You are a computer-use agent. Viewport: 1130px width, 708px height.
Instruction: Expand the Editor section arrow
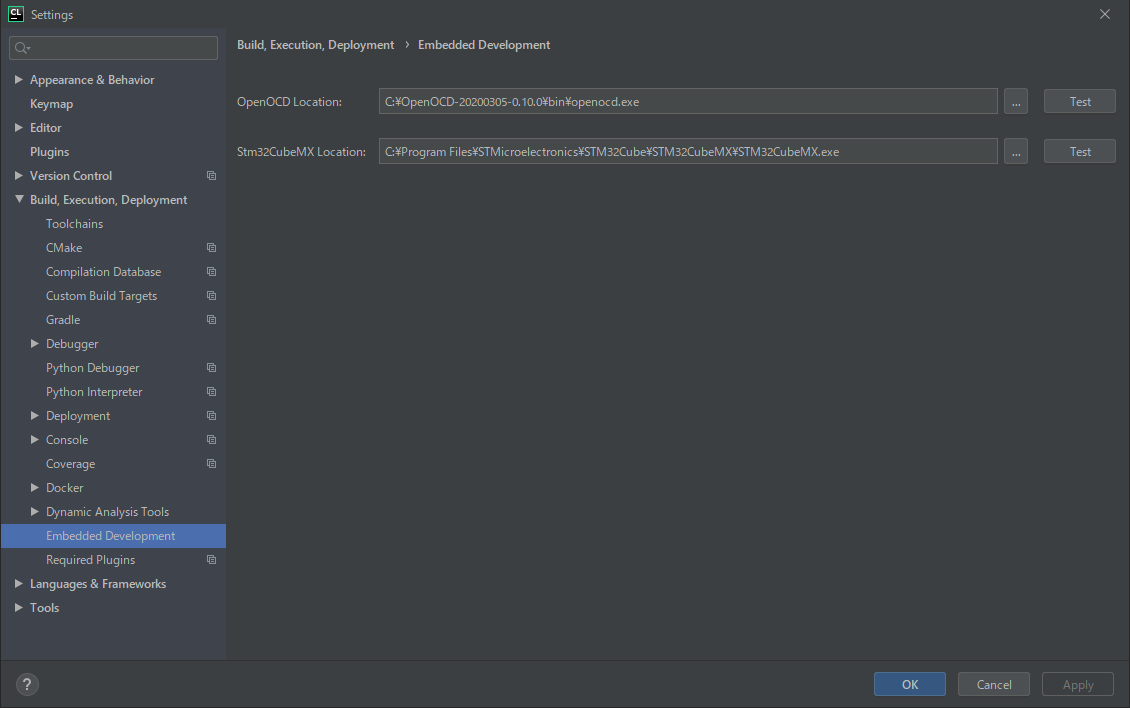point(19,128)
